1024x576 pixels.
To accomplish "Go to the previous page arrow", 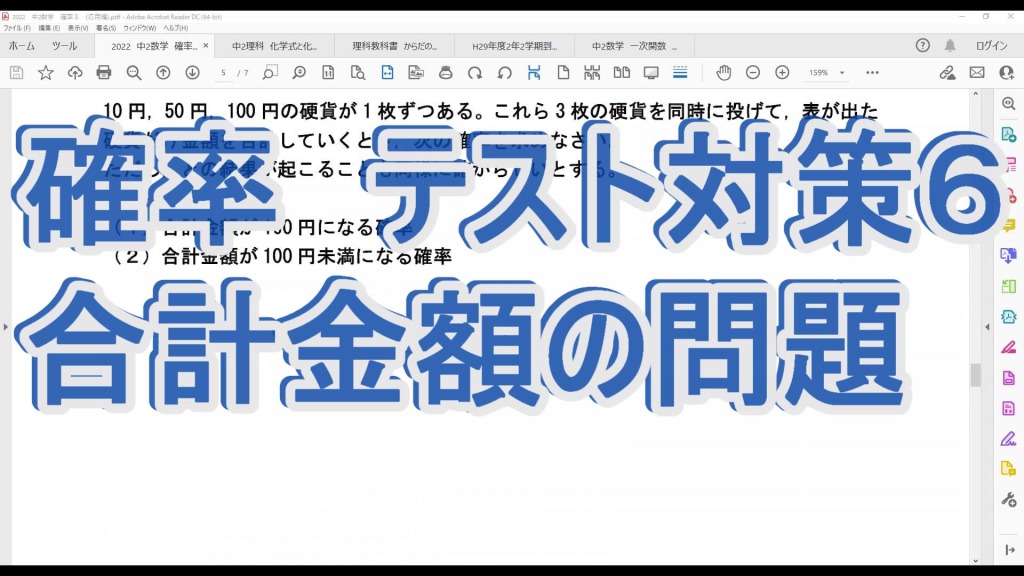I will [x=163, y=73].
